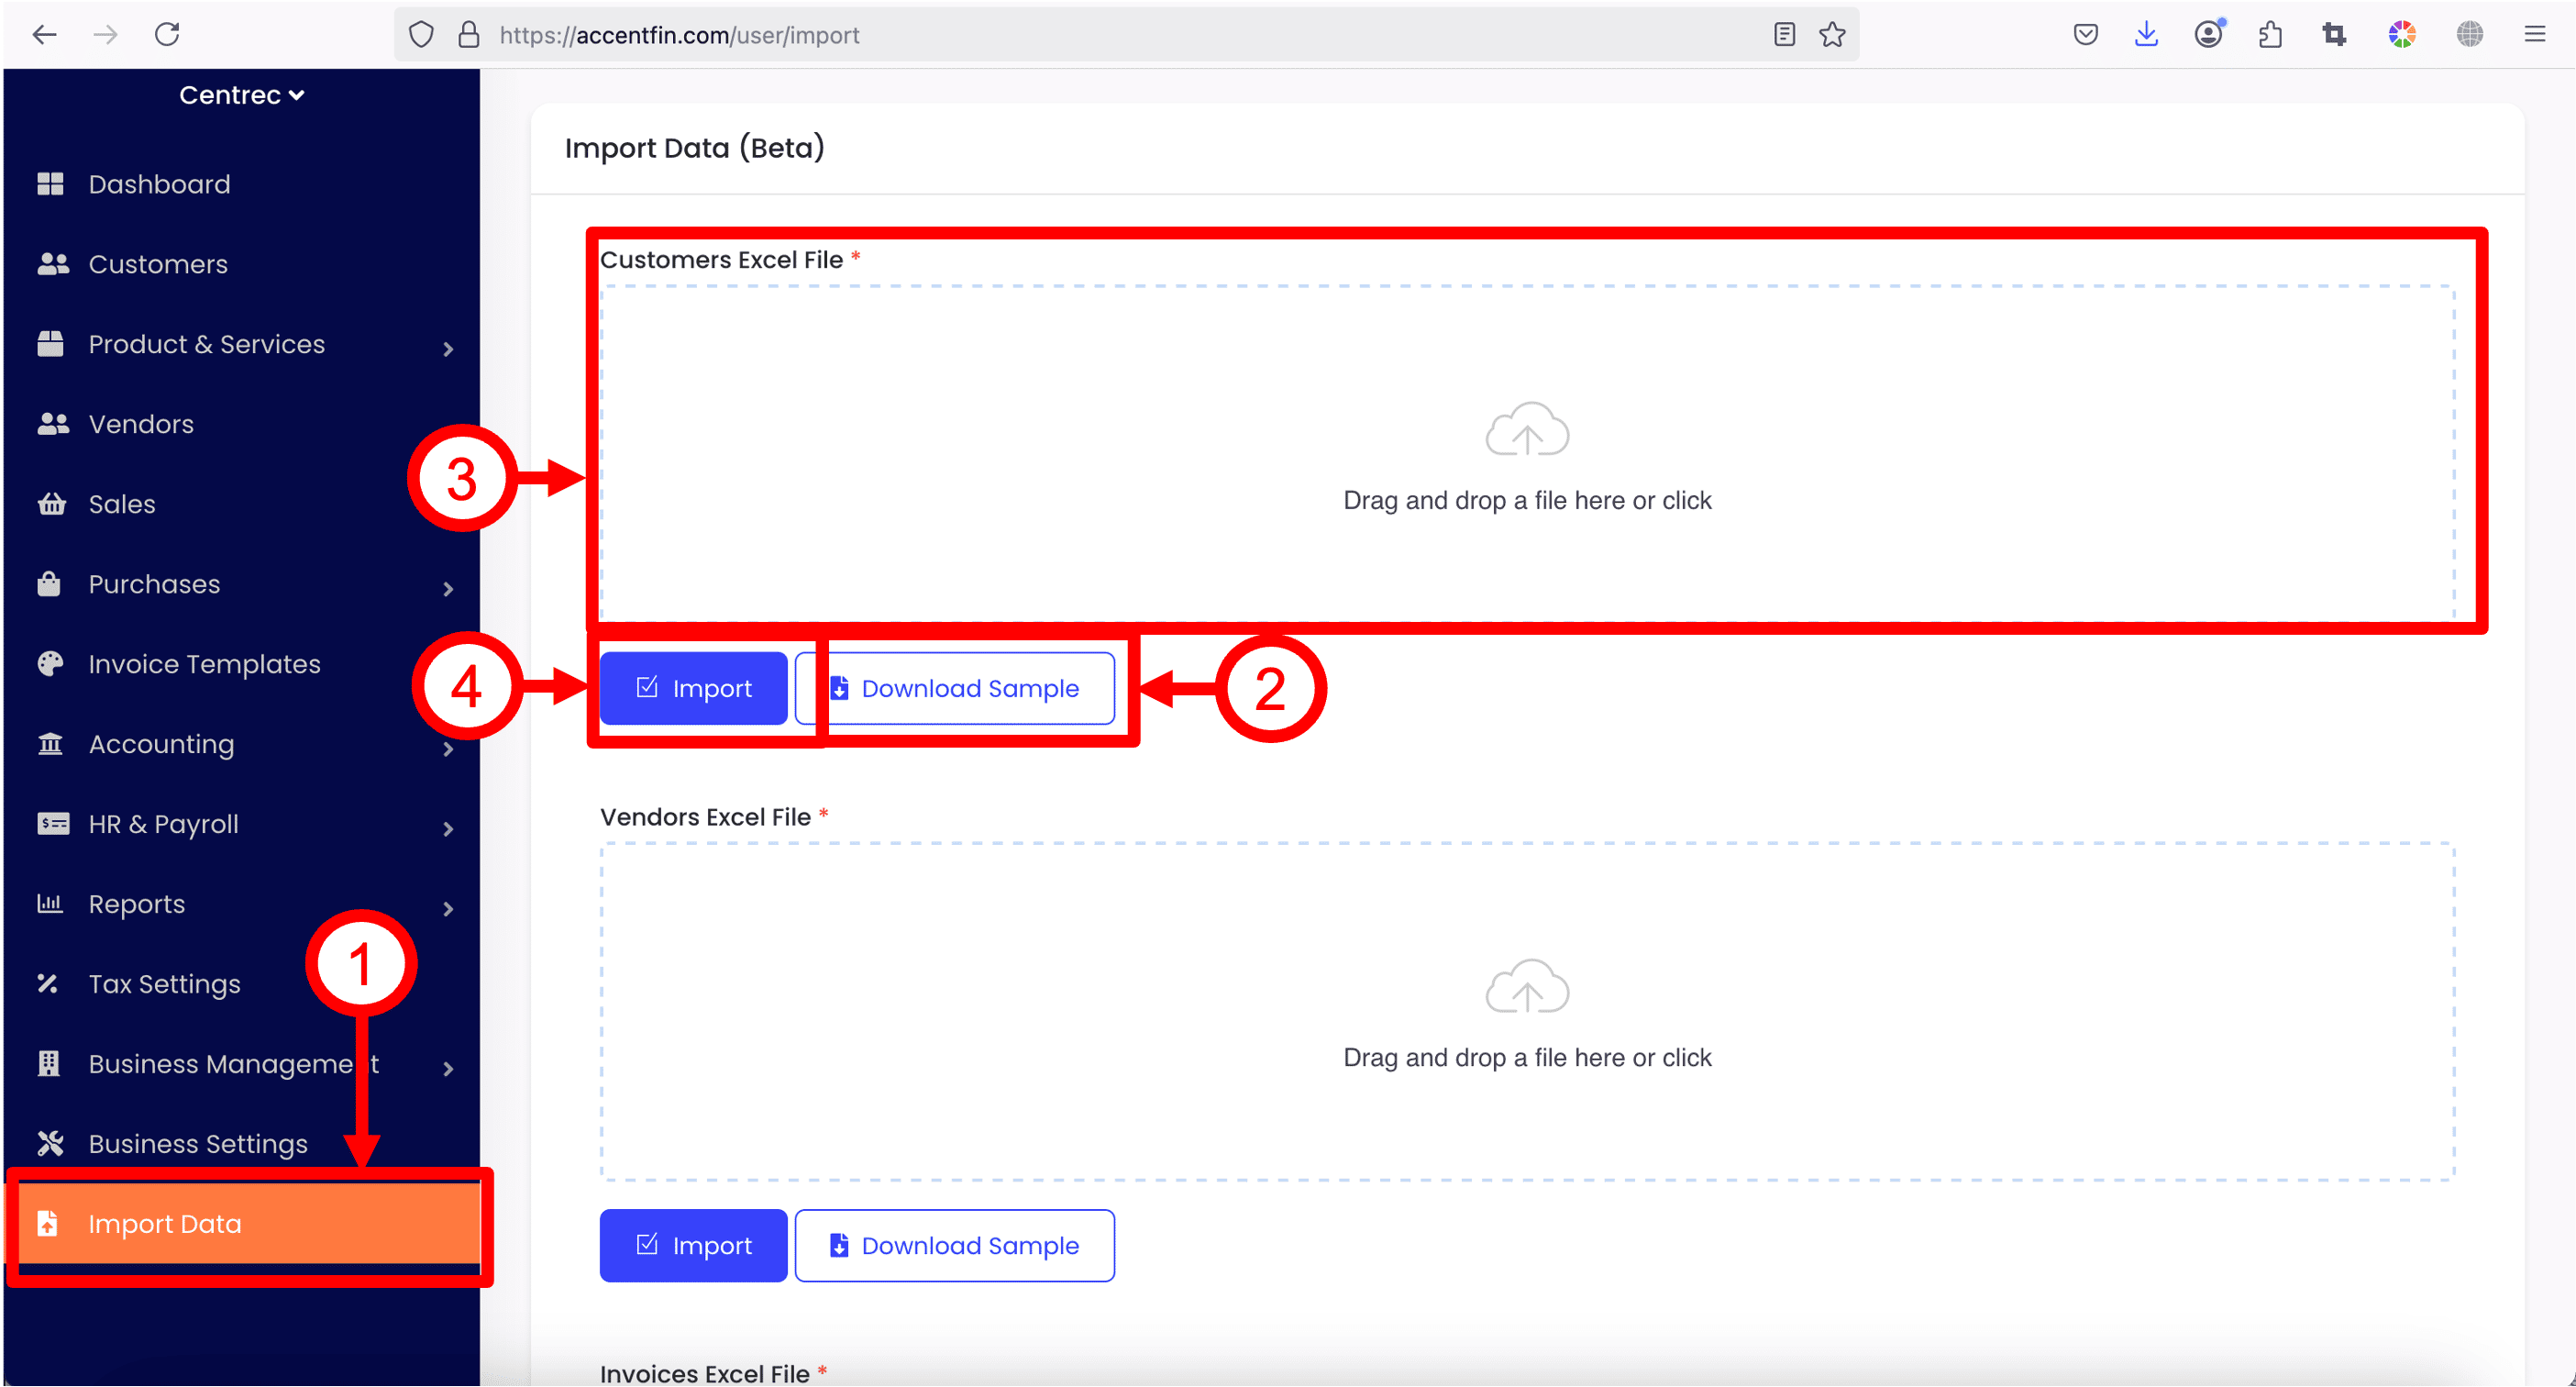Go to Invoice Templates menu item
This screenshot has width=2576, height=1387.
click(x=204, y=664)
